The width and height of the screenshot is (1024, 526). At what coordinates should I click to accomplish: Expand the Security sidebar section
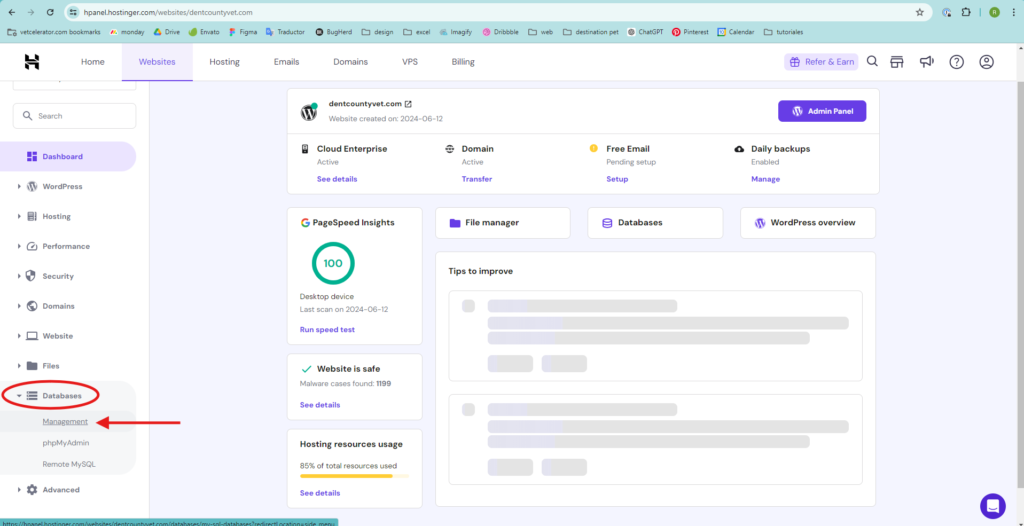(x=57, y=276)
